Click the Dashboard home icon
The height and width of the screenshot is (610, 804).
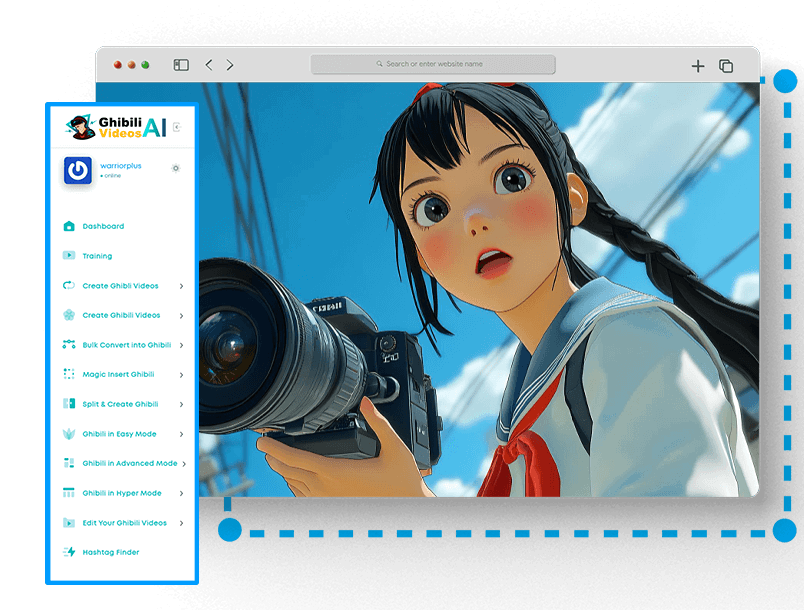tap(69, 226)
